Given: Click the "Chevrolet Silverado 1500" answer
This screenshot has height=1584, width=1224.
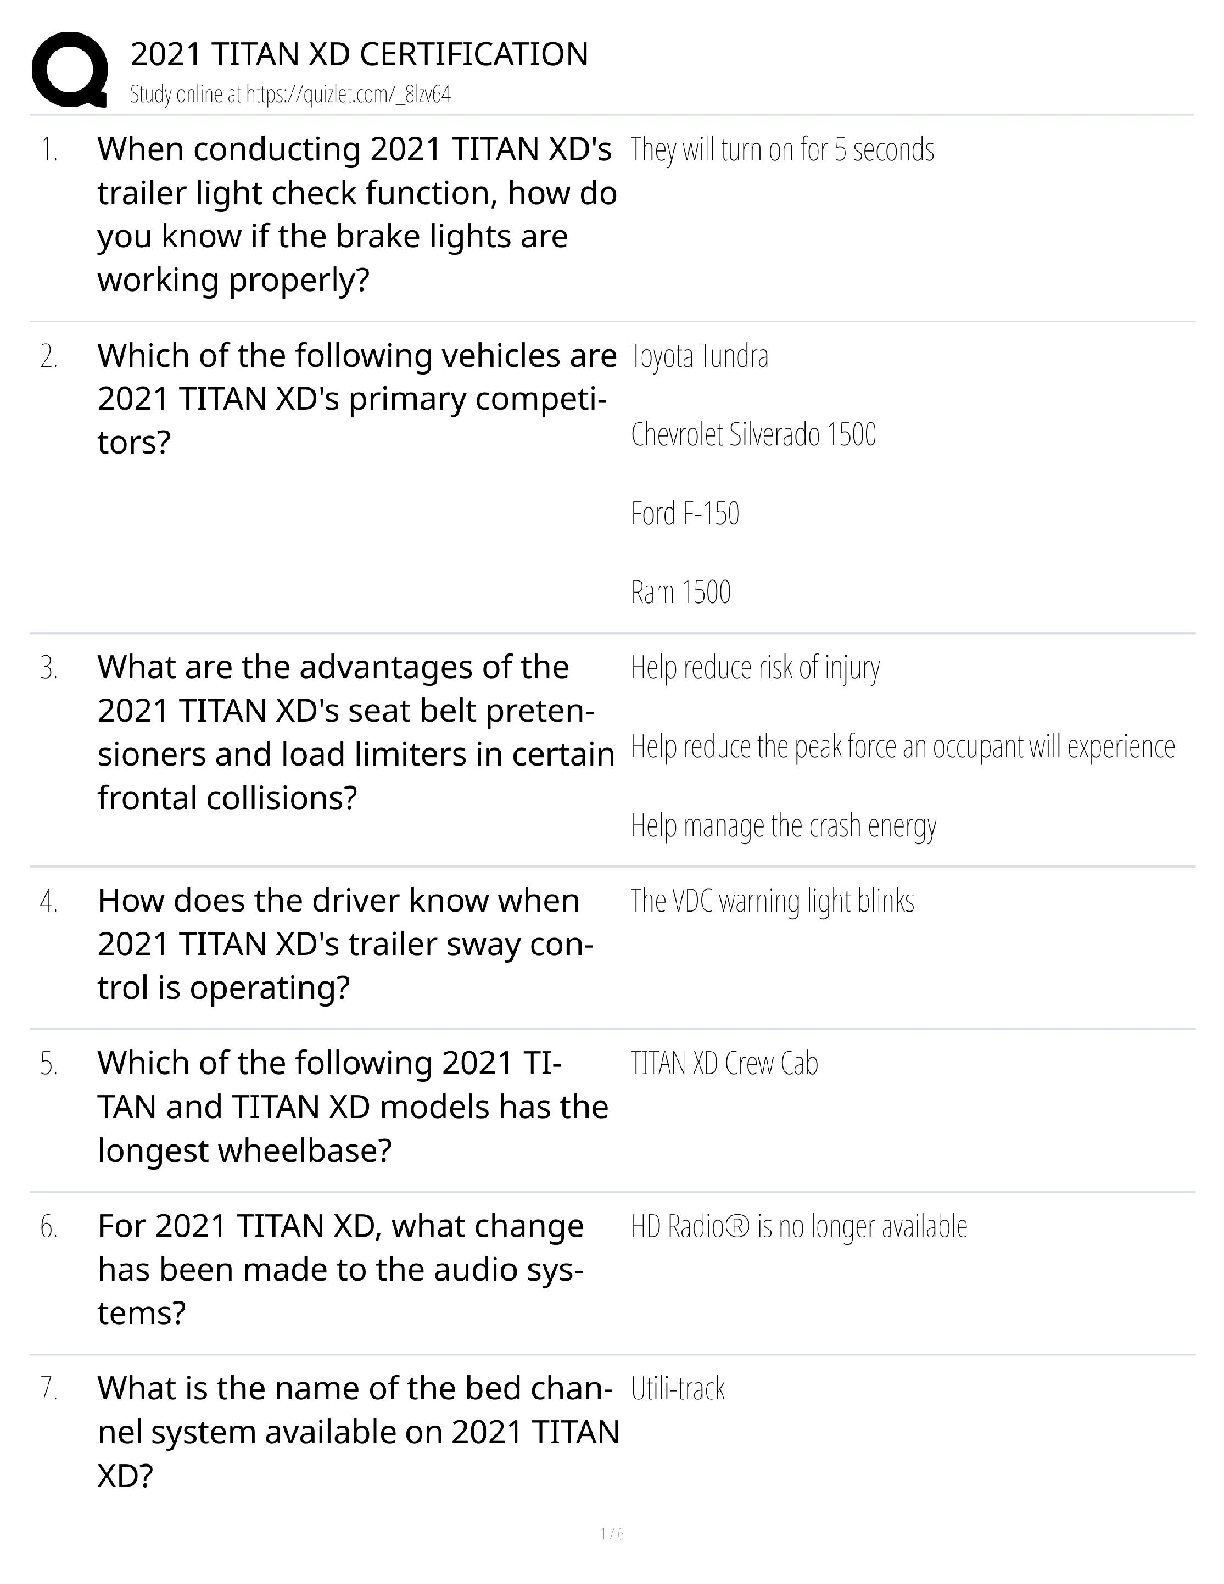Looking at the screenshot, I should [x=753, y=435].
